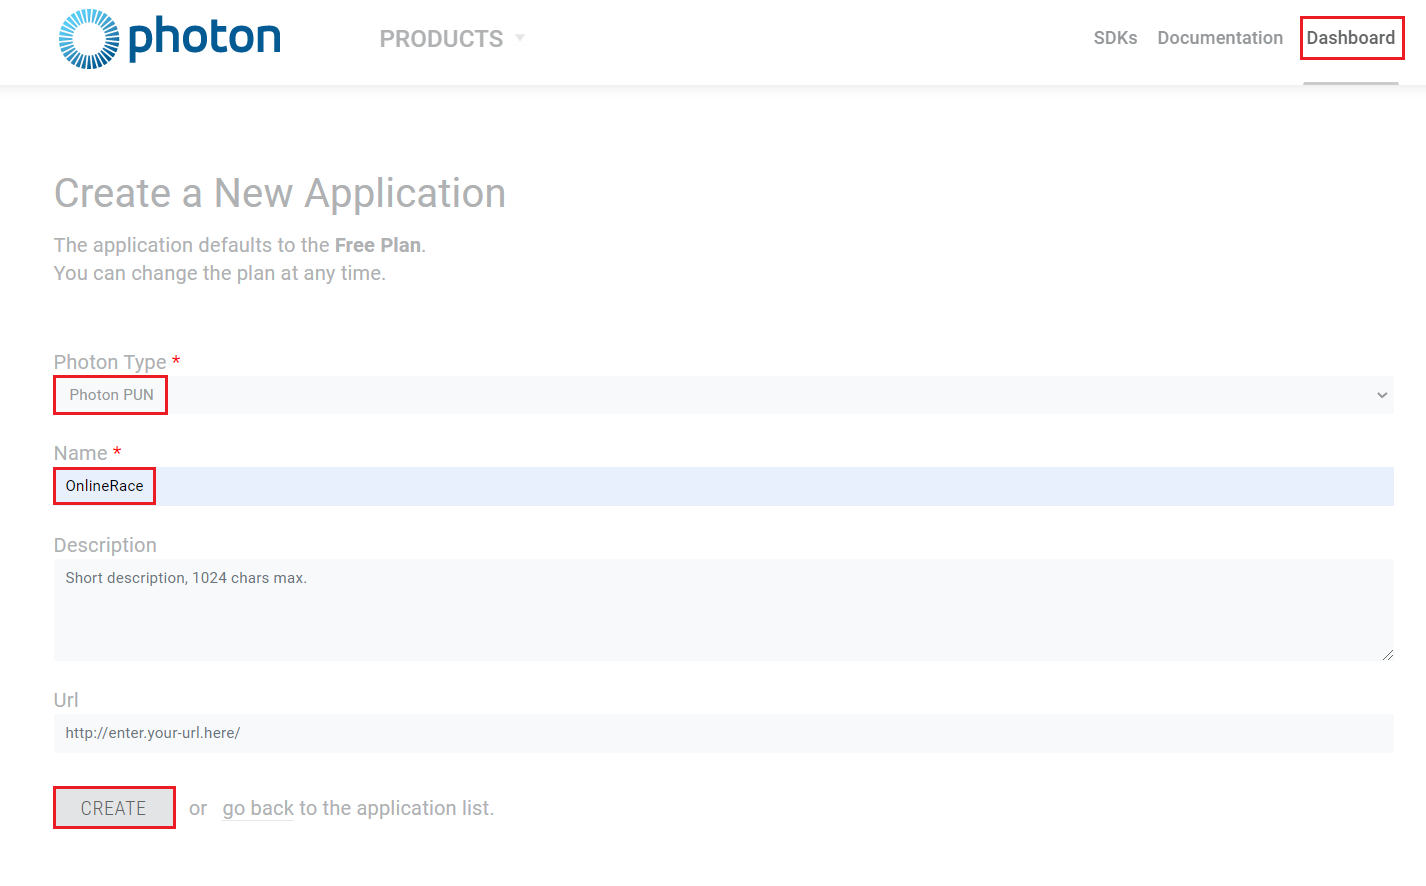Open the PRODUCTS menu
This screenshot has height=886, width=1426.
click(441, 38)
